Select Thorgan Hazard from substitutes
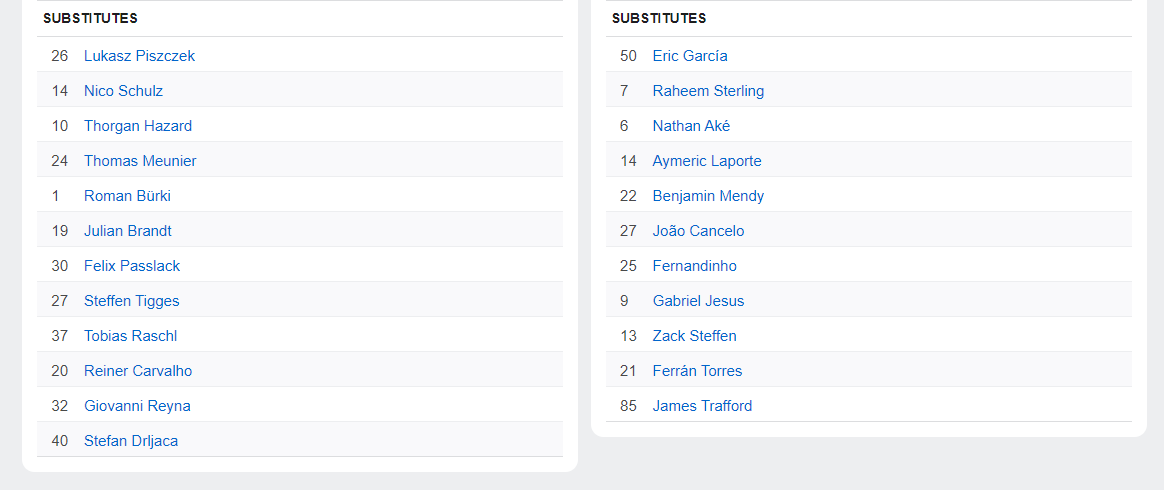 point(138,126)
